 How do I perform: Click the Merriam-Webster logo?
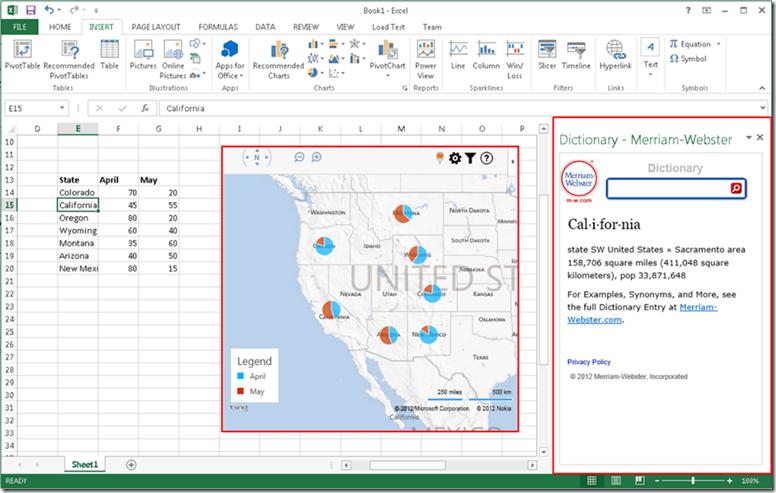click(x=579, y=179)
